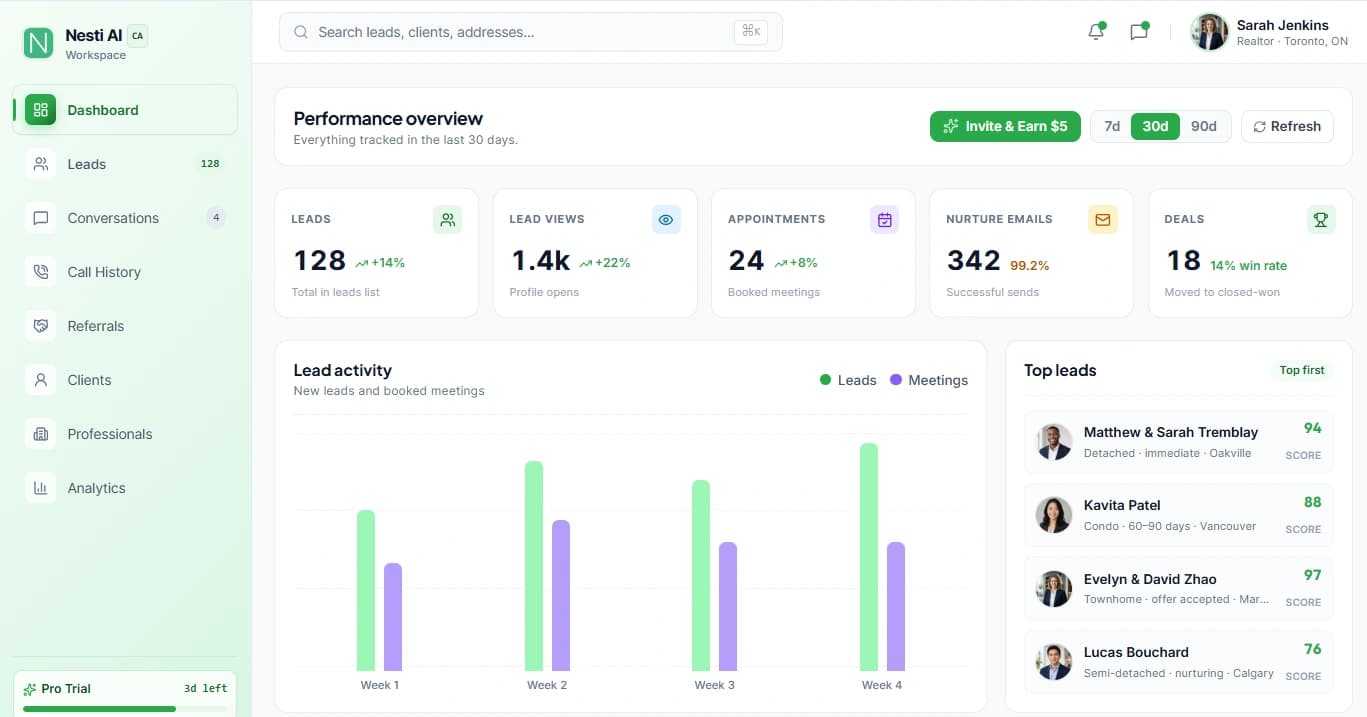The height and width of the screenshot is (717, 1367).
Task: Click the Week 2 purple Meetings bar
Action: pos(561,595)
